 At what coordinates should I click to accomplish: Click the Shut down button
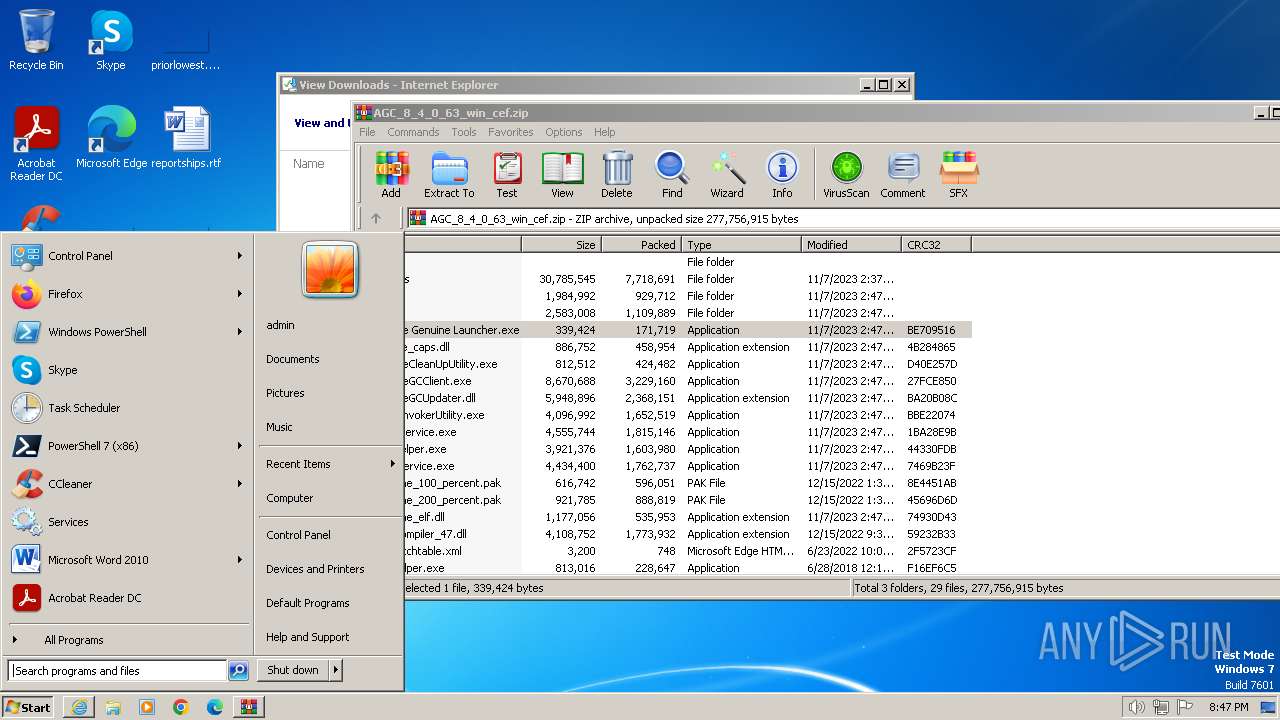[x=293, y=670]
